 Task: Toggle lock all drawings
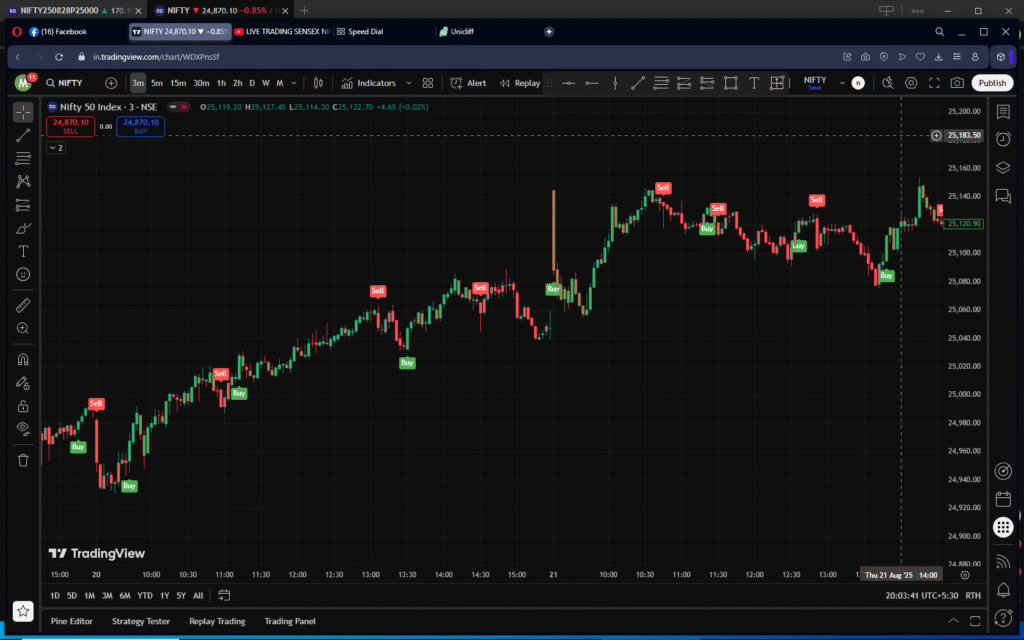[23, 406]
